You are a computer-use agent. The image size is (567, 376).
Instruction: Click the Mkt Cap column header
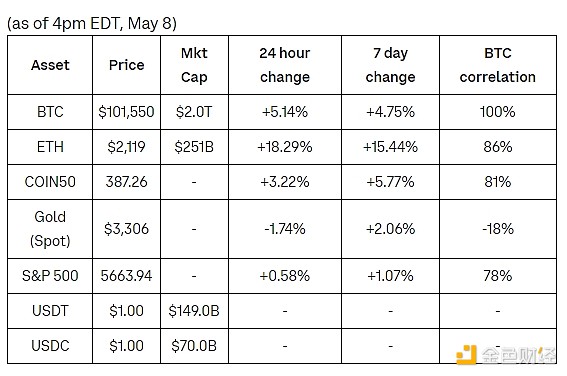pyautogui.click(x=194, y=65)
